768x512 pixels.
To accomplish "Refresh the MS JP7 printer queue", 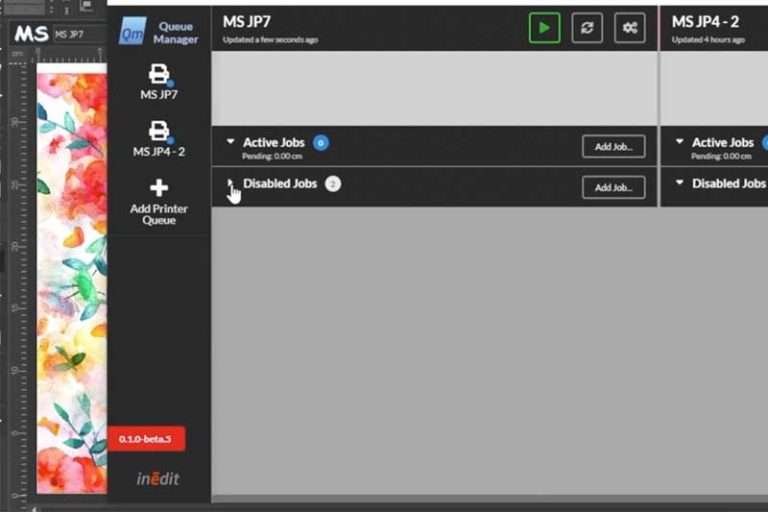I will point(587,28).
